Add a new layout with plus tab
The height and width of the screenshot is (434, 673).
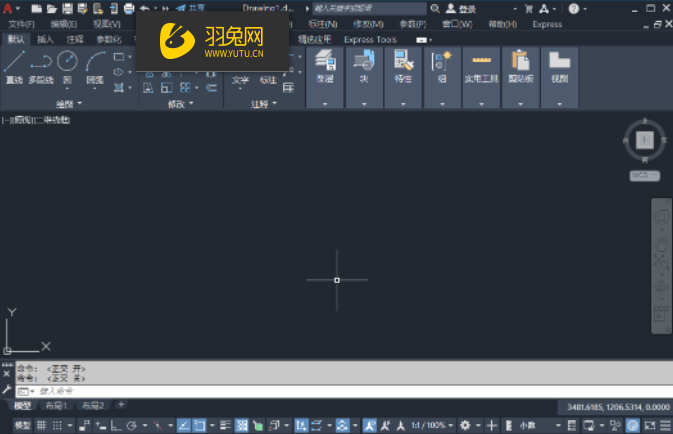(x=121, y=405)
